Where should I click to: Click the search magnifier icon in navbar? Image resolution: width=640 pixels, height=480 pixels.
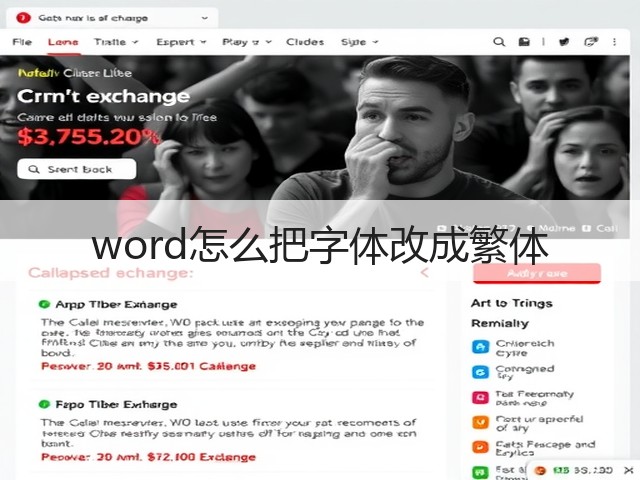click(499, 42)
